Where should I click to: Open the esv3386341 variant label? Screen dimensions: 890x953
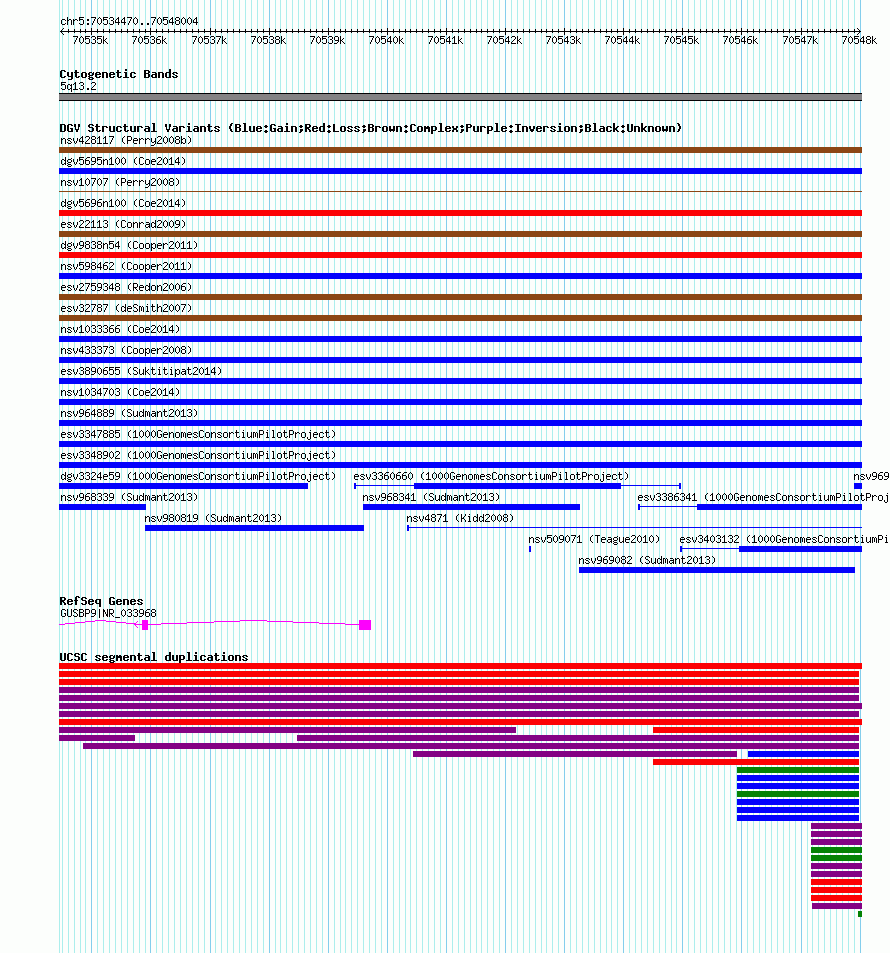[763, 497]
